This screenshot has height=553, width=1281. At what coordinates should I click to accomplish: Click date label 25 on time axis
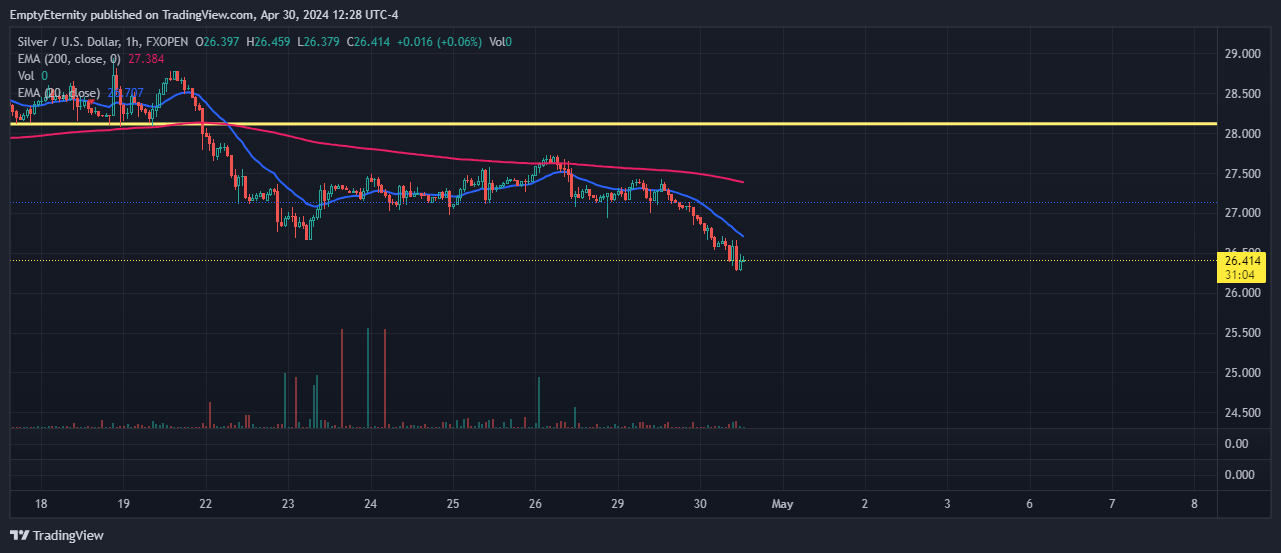pyautogui.click(x=452, y=504)
